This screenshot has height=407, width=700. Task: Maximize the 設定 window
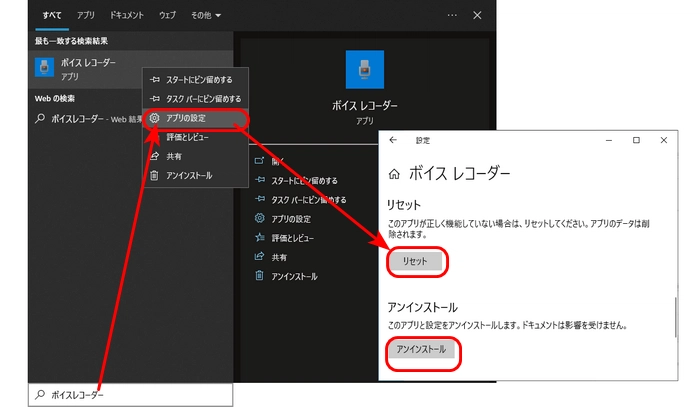pyautogui.click(x=636, y=140)
